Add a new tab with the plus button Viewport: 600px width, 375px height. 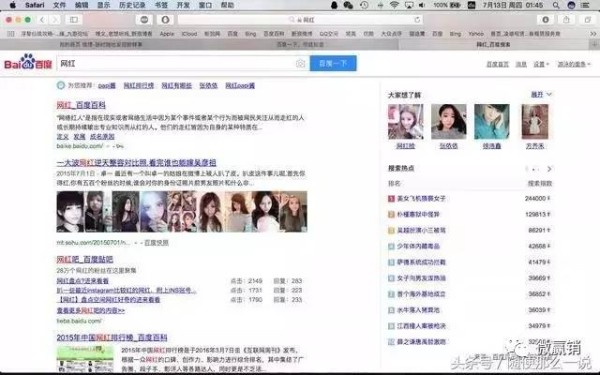[595, 44]
